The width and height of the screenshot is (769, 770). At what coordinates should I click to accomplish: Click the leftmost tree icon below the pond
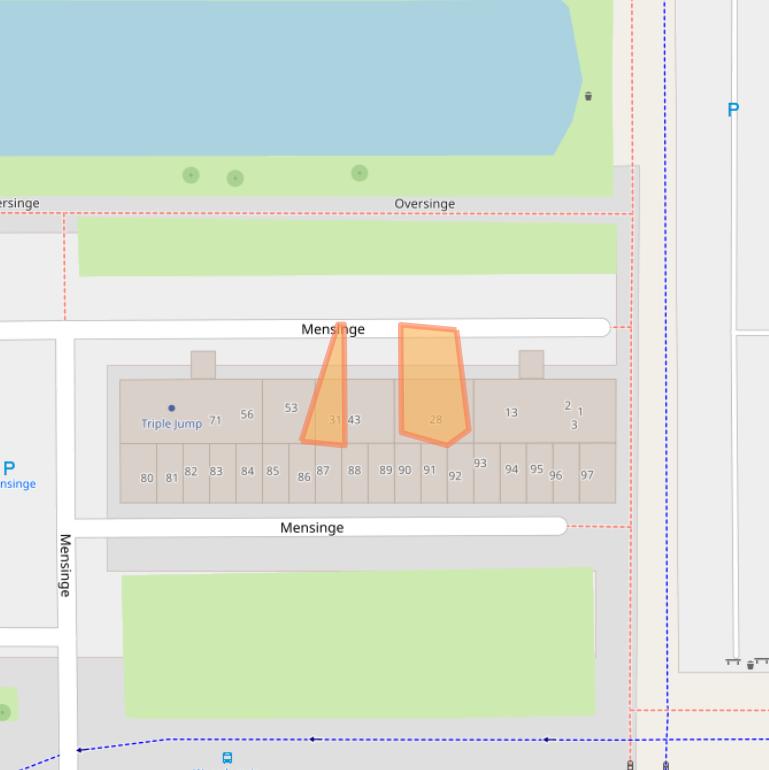[x=191, y=175]
